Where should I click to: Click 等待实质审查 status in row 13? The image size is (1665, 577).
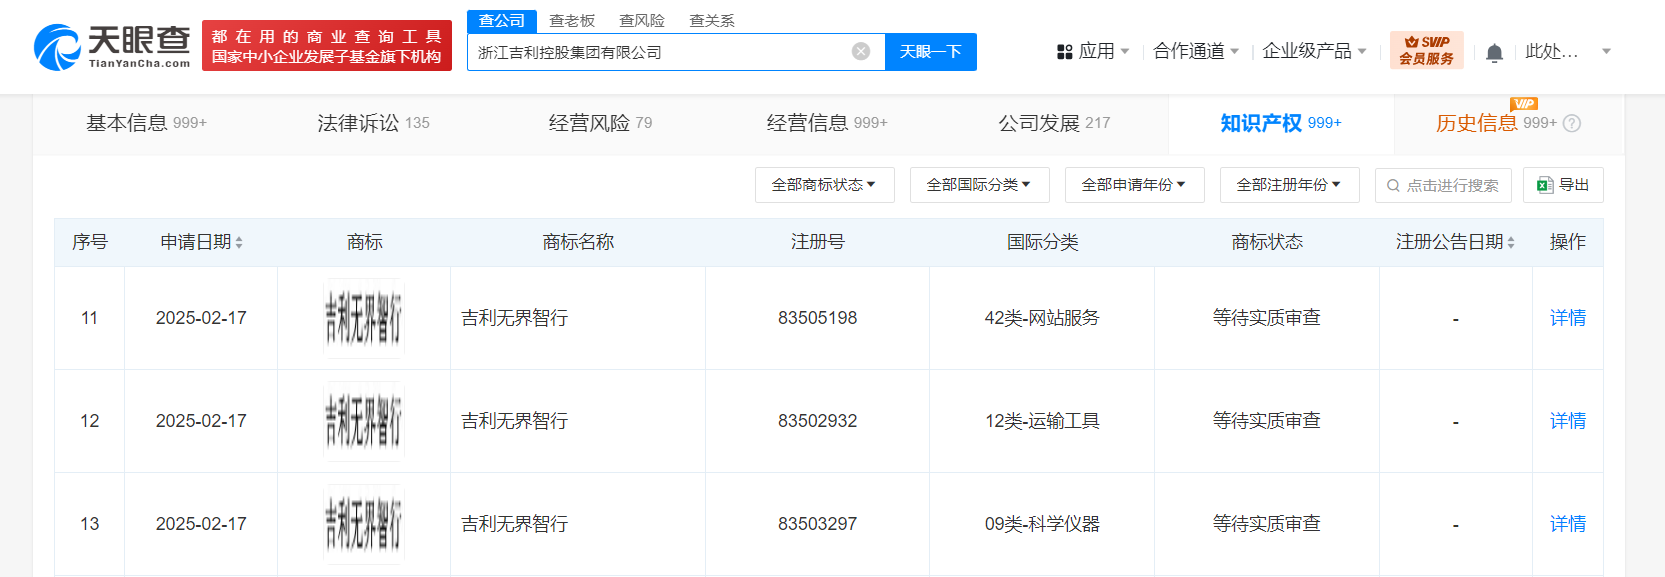pos(1267,524)
